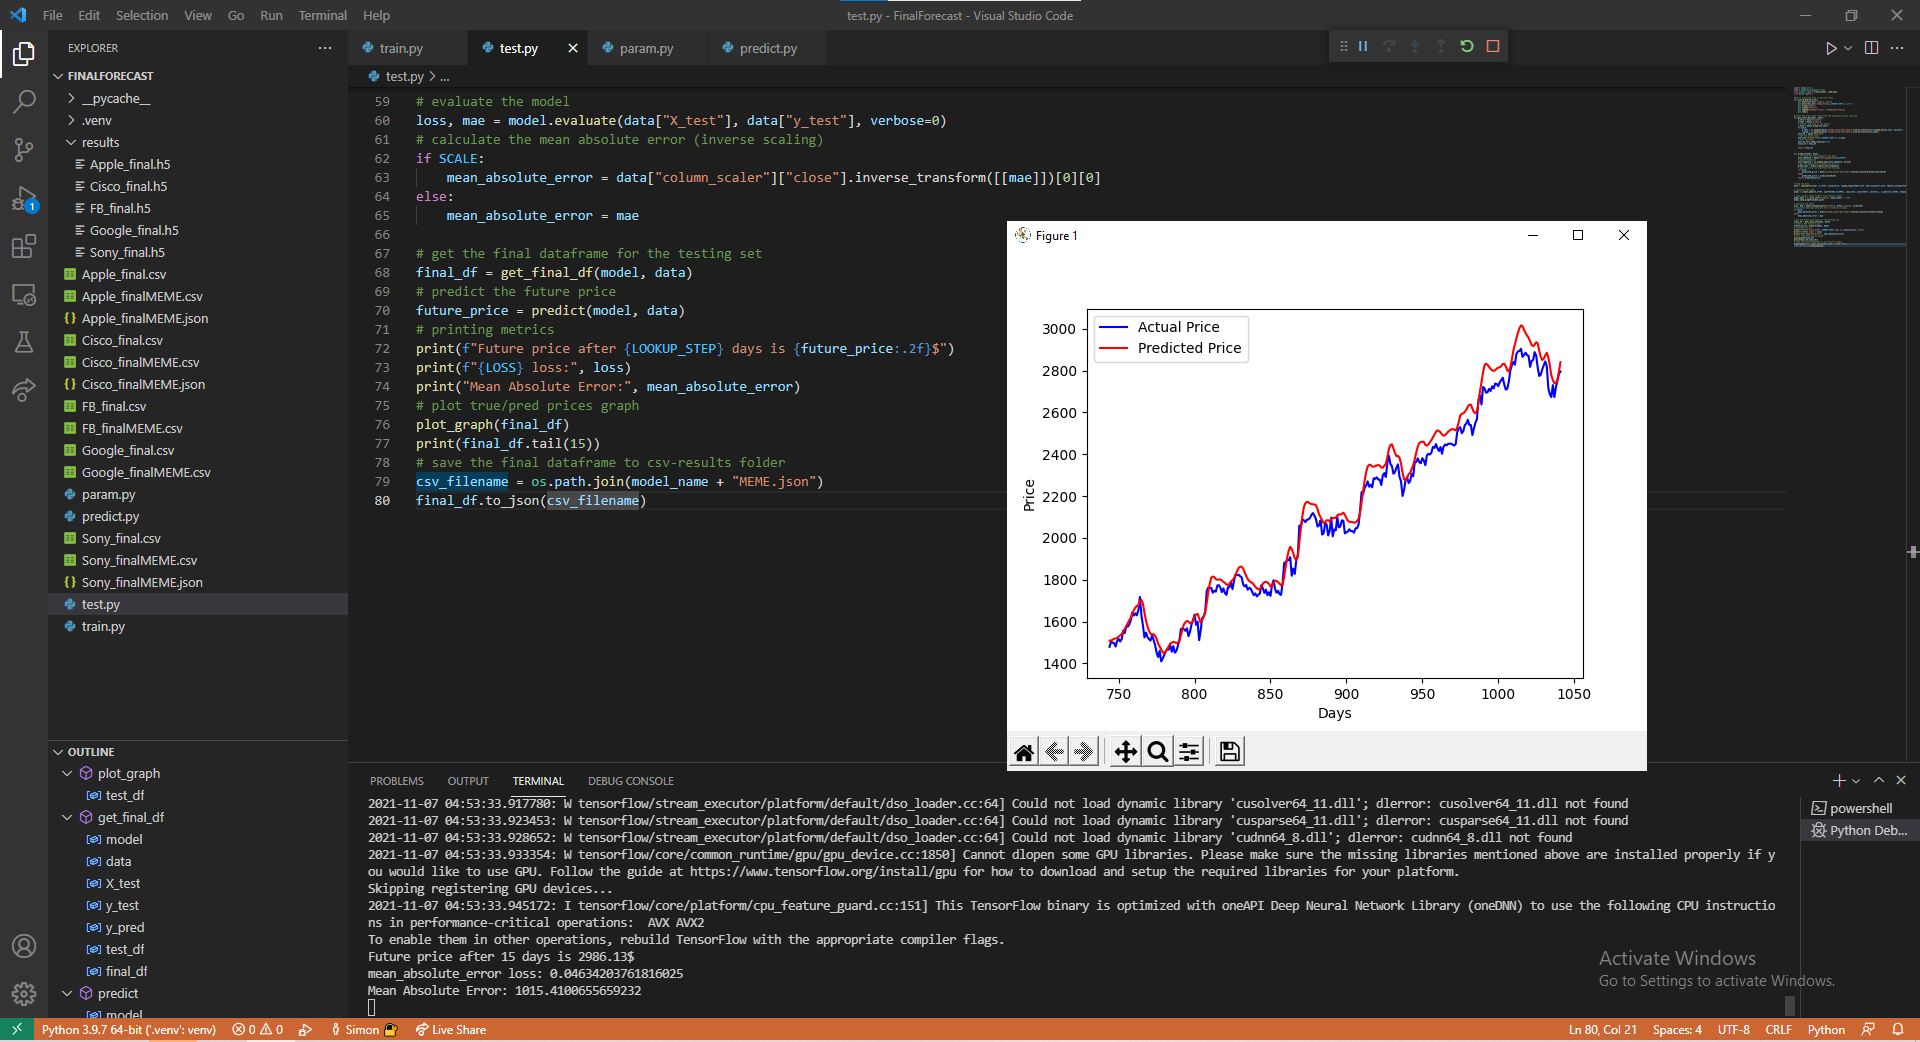Toggle split editor layout
Screen dimensions: 1920x1042
tap(1871, 48)
